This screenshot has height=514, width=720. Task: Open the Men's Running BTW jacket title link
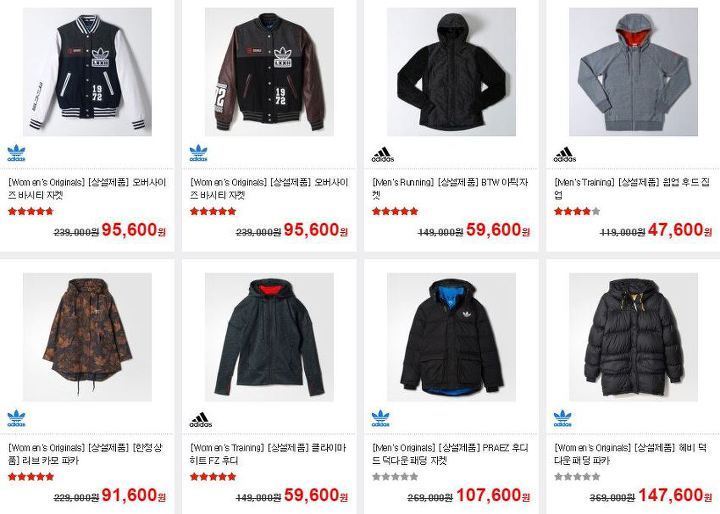[x=450, y=189]
